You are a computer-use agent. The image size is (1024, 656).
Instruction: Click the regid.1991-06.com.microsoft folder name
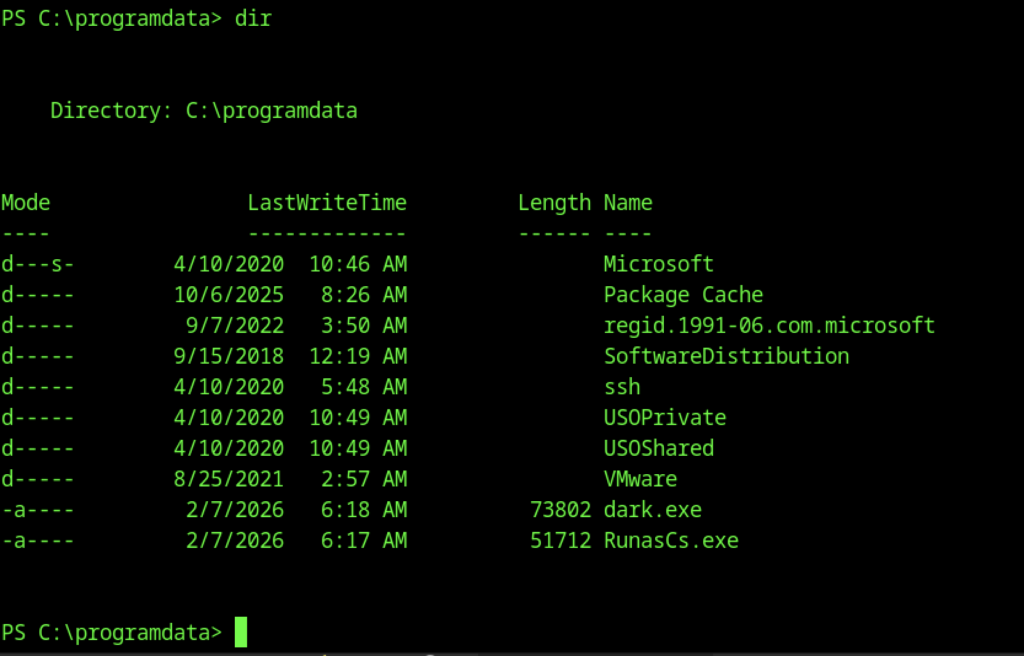(769, 325)
